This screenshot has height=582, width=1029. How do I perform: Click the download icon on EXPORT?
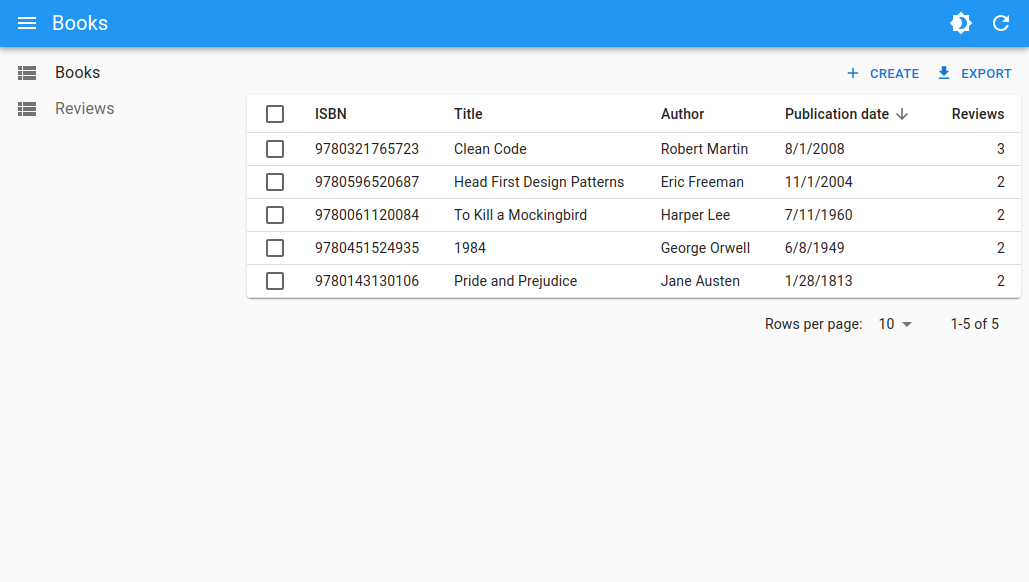pyautogui.click(x=942, y=73)
